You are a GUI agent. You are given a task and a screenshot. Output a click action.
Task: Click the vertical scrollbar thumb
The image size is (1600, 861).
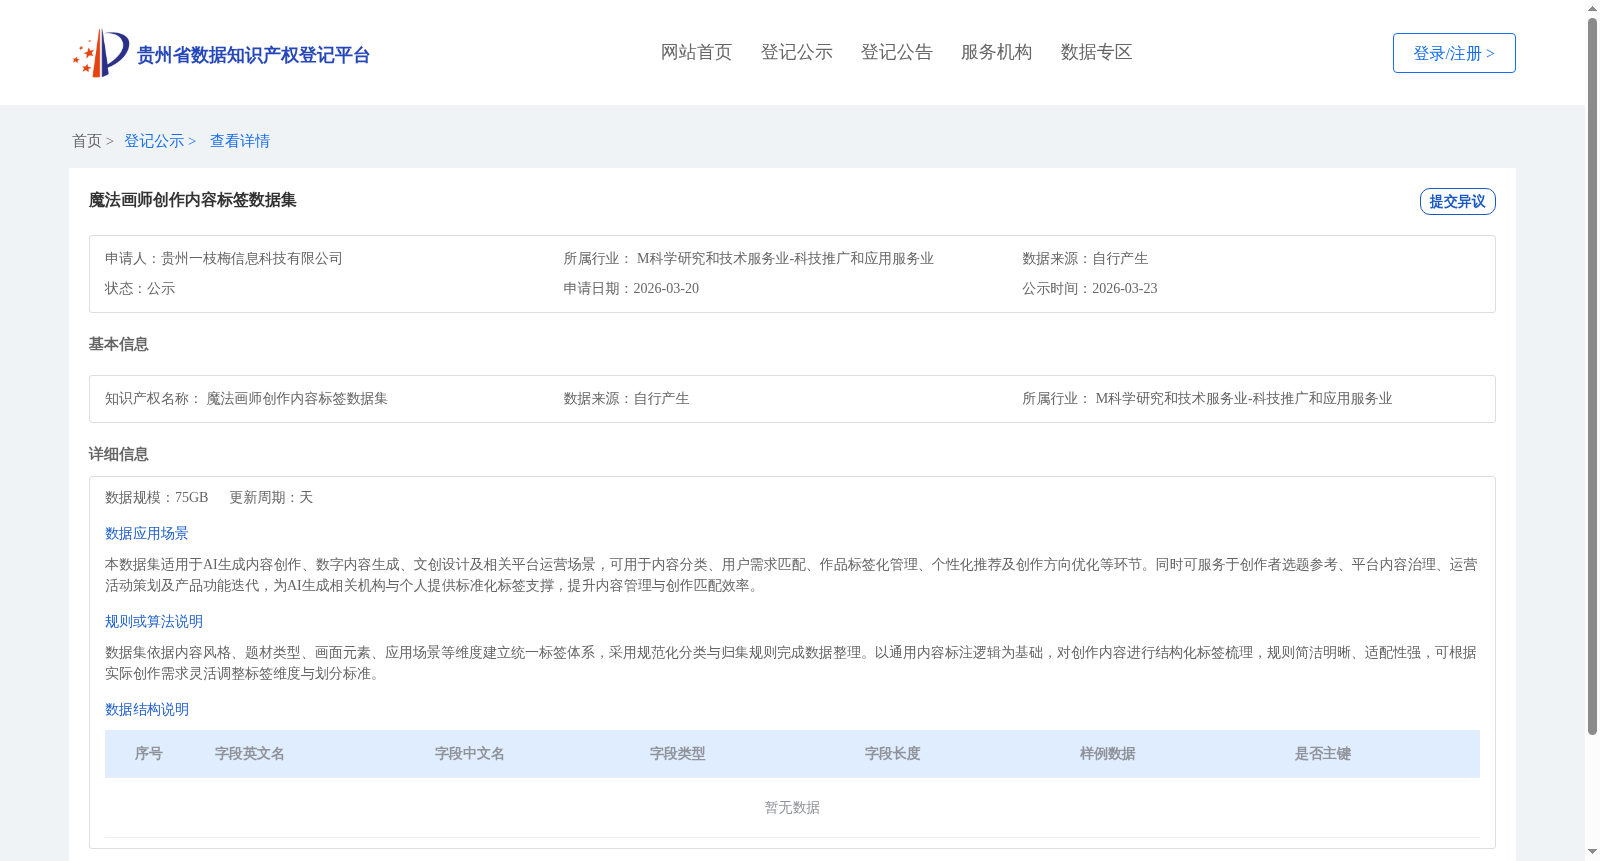pyautogui.click(x=1592, y=376)
